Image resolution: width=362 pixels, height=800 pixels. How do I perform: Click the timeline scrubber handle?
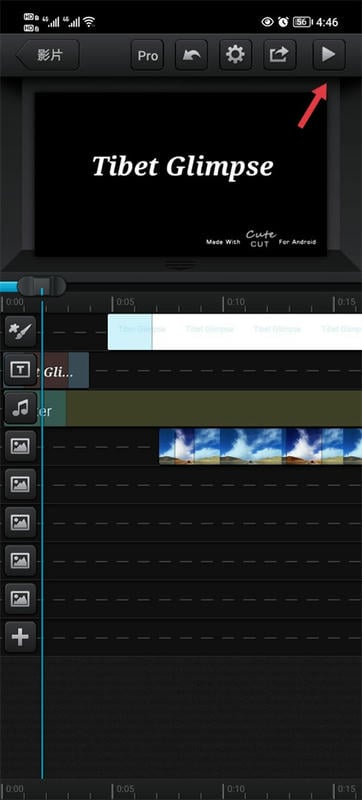click(42, 286)
